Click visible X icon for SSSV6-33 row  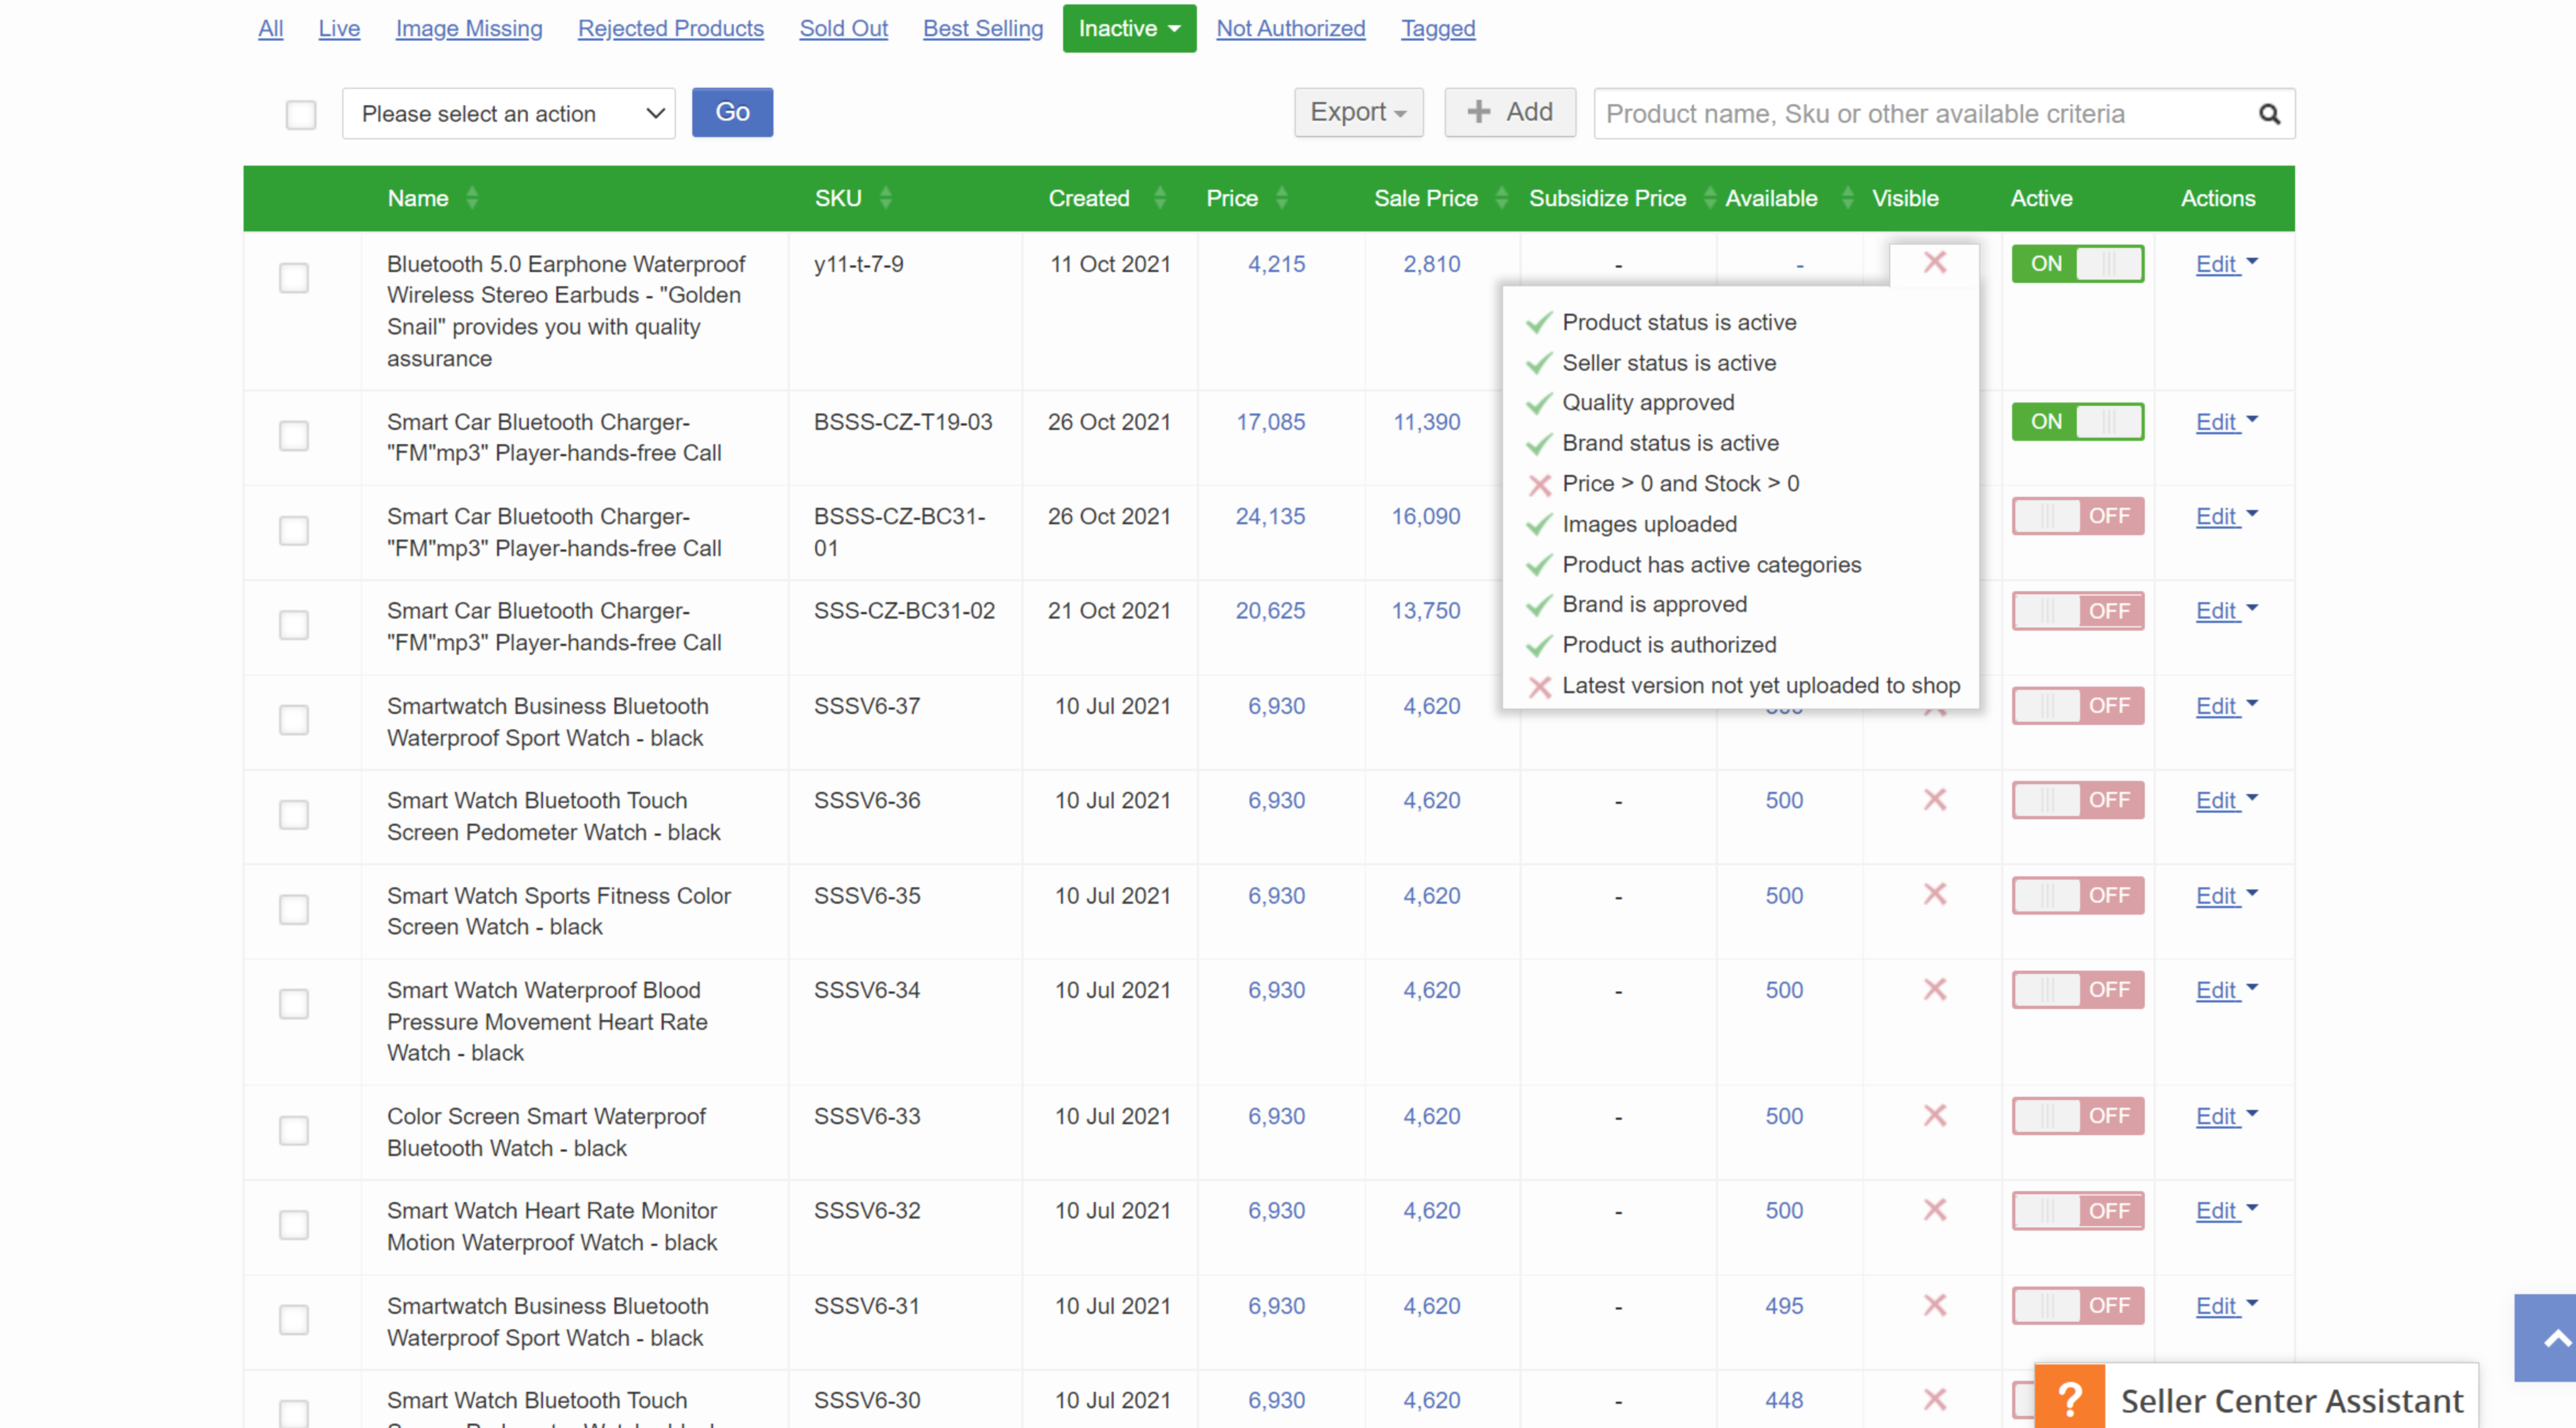(1934, 1116)
